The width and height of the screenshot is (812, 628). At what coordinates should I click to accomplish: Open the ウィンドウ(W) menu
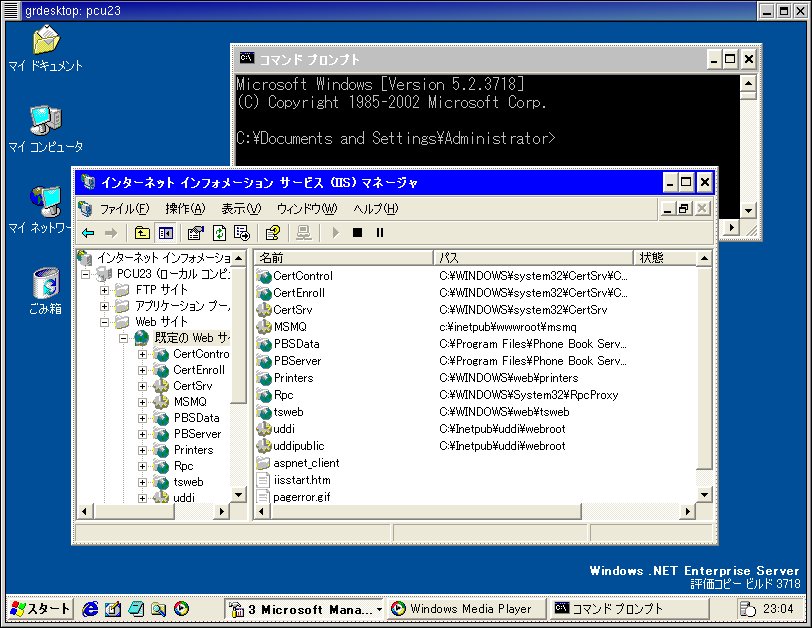pos(307,209)
